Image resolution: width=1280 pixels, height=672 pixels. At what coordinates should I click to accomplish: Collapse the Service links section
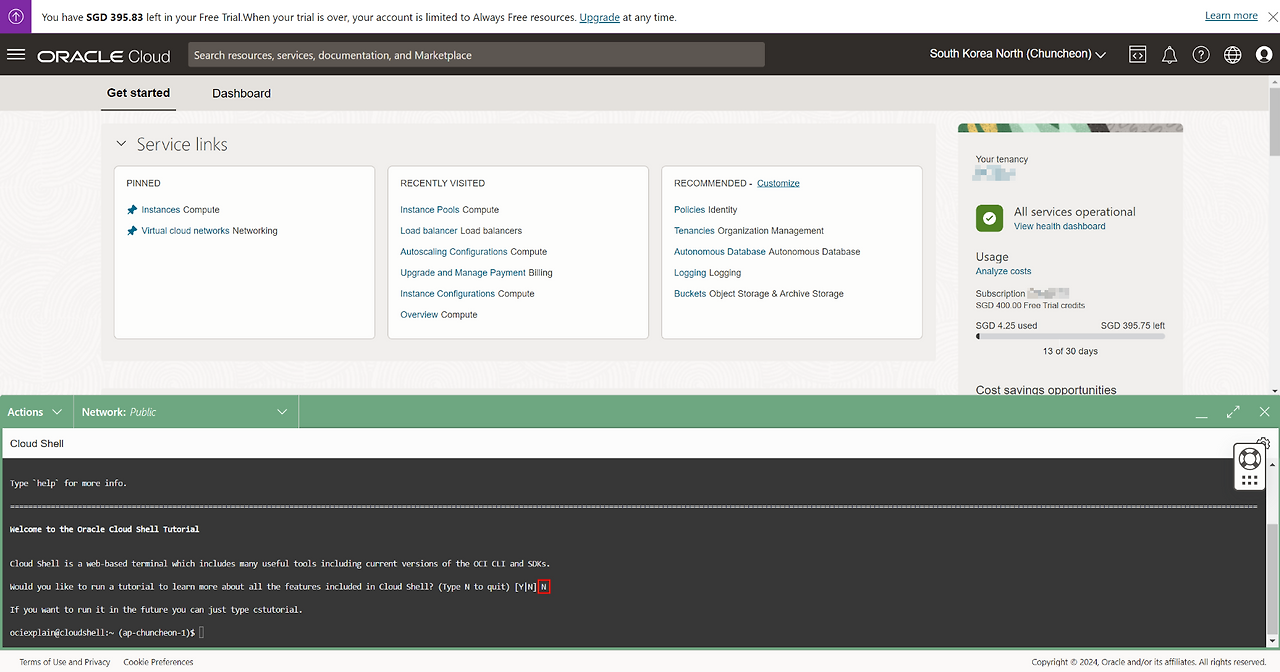click(121, 145)
